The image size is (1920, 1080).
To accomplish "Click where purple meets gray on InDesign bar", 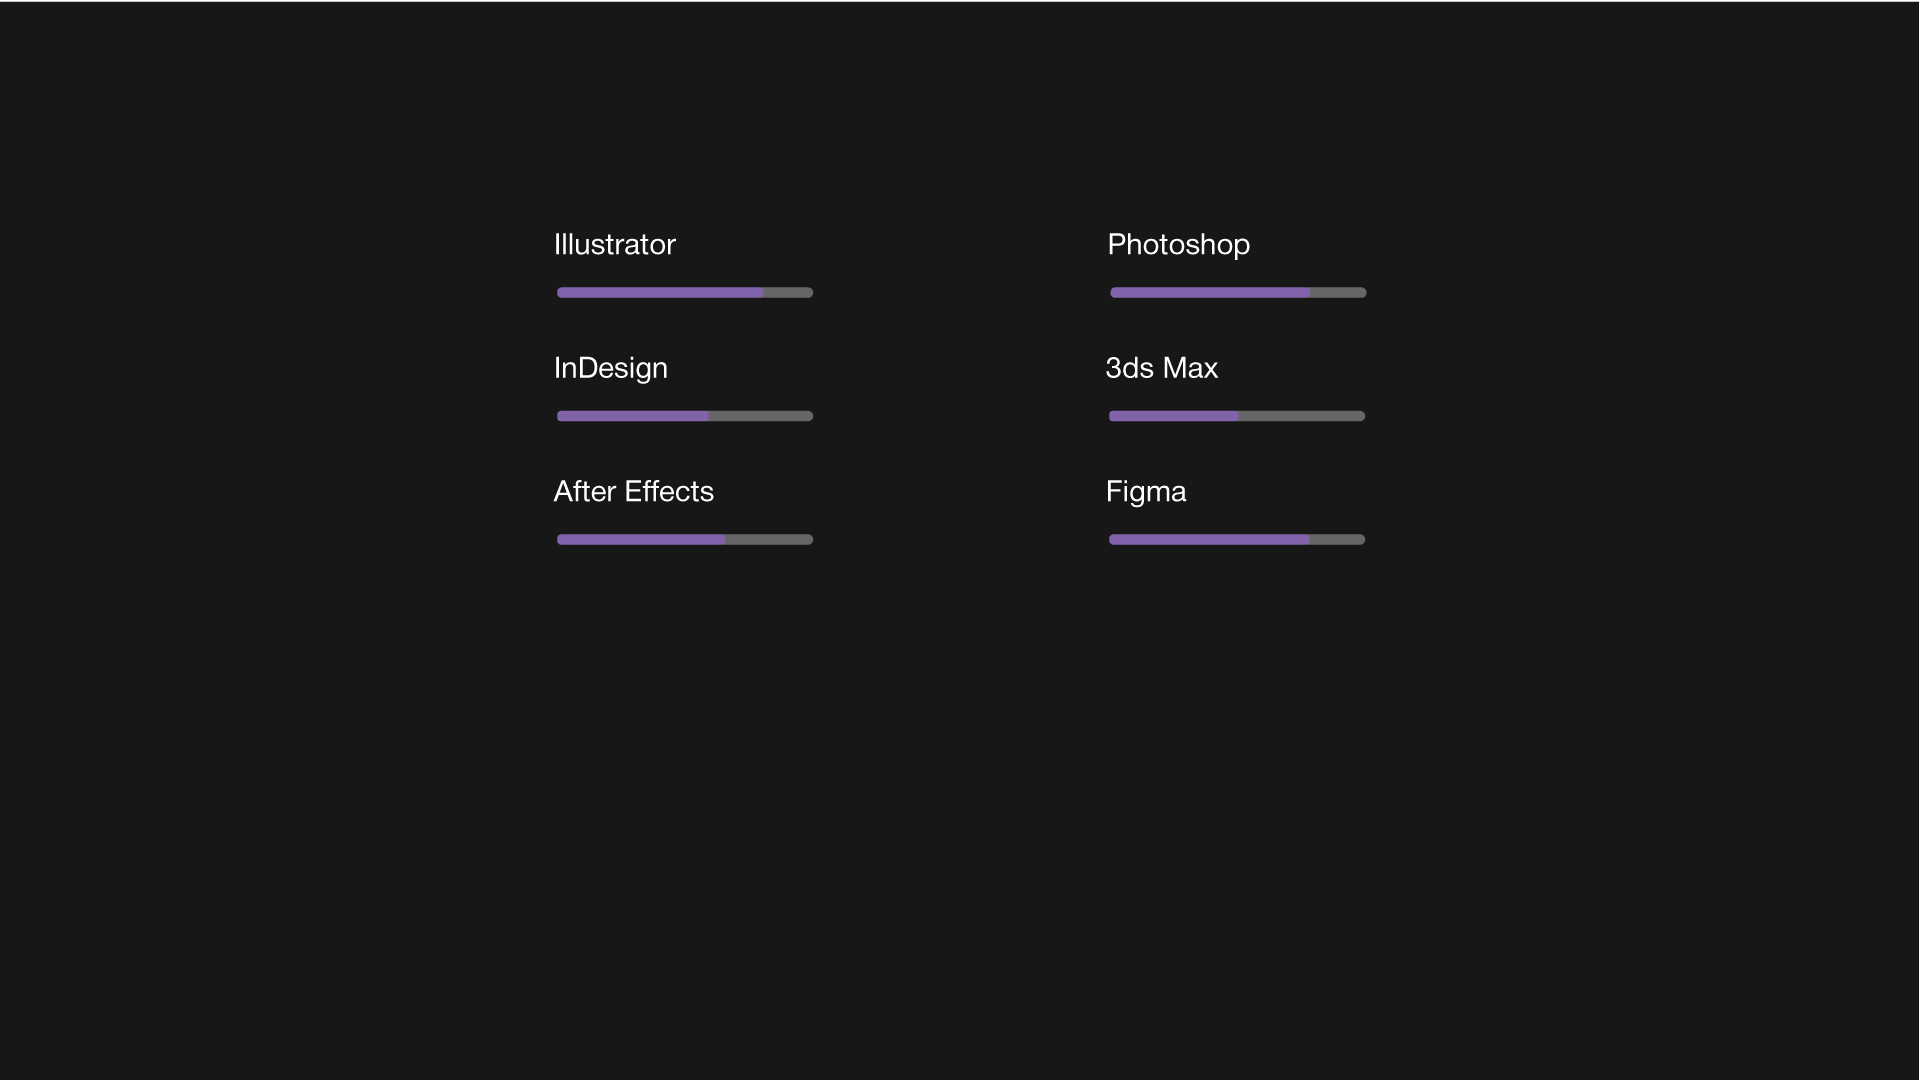I will pos(708,416).
